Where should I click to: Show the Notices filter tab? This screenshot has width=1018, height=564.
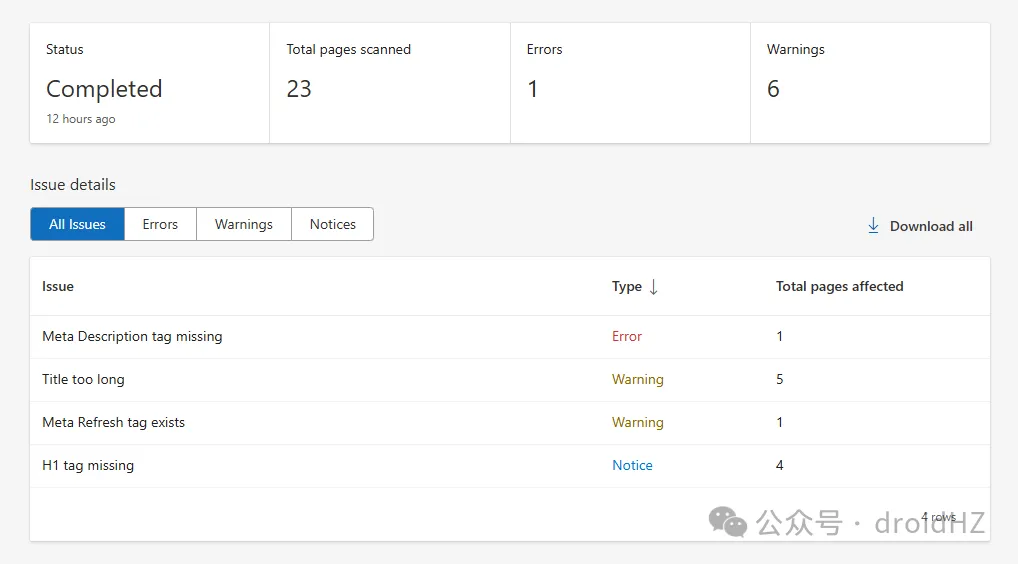tap(332, 224)
